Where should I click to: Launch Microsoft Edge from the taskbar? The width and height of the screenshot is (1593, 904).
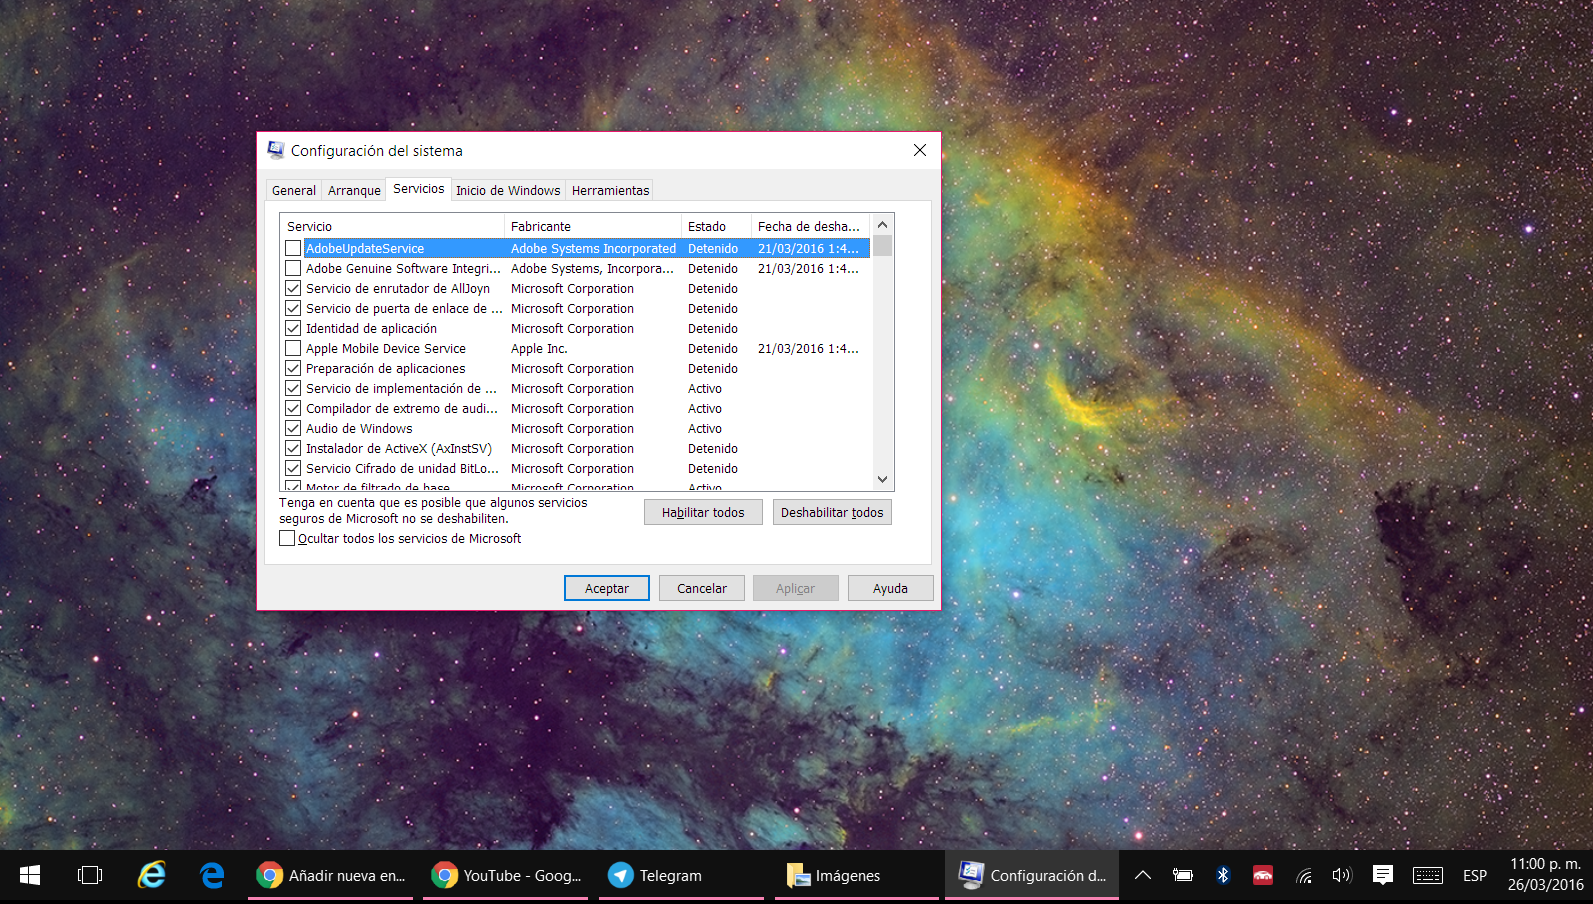point(212,875)
